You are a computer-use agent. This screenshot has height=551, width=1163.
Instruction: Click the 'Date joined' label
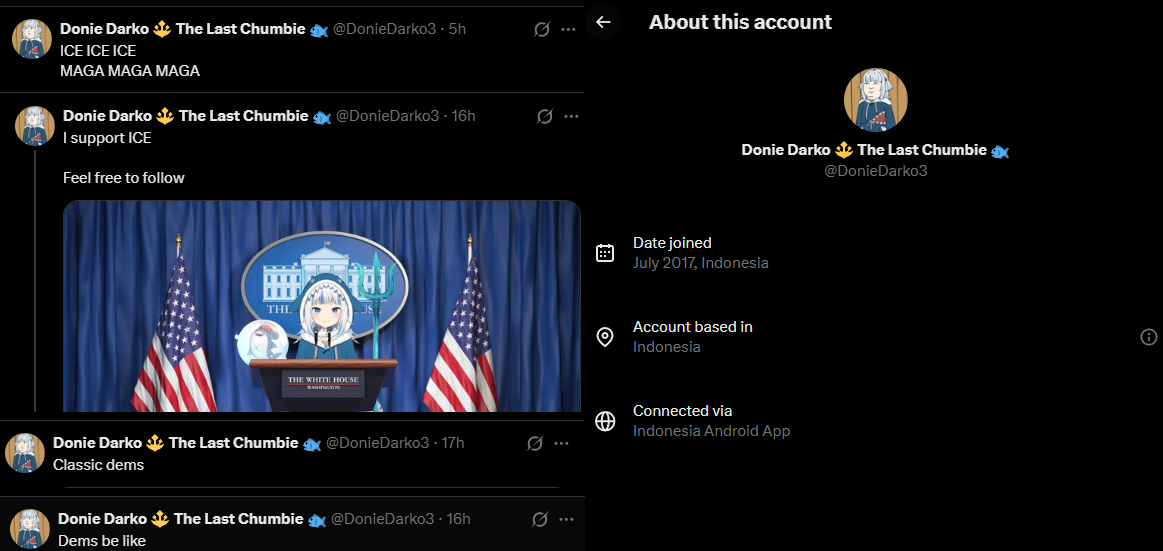[x=672, y=242]
